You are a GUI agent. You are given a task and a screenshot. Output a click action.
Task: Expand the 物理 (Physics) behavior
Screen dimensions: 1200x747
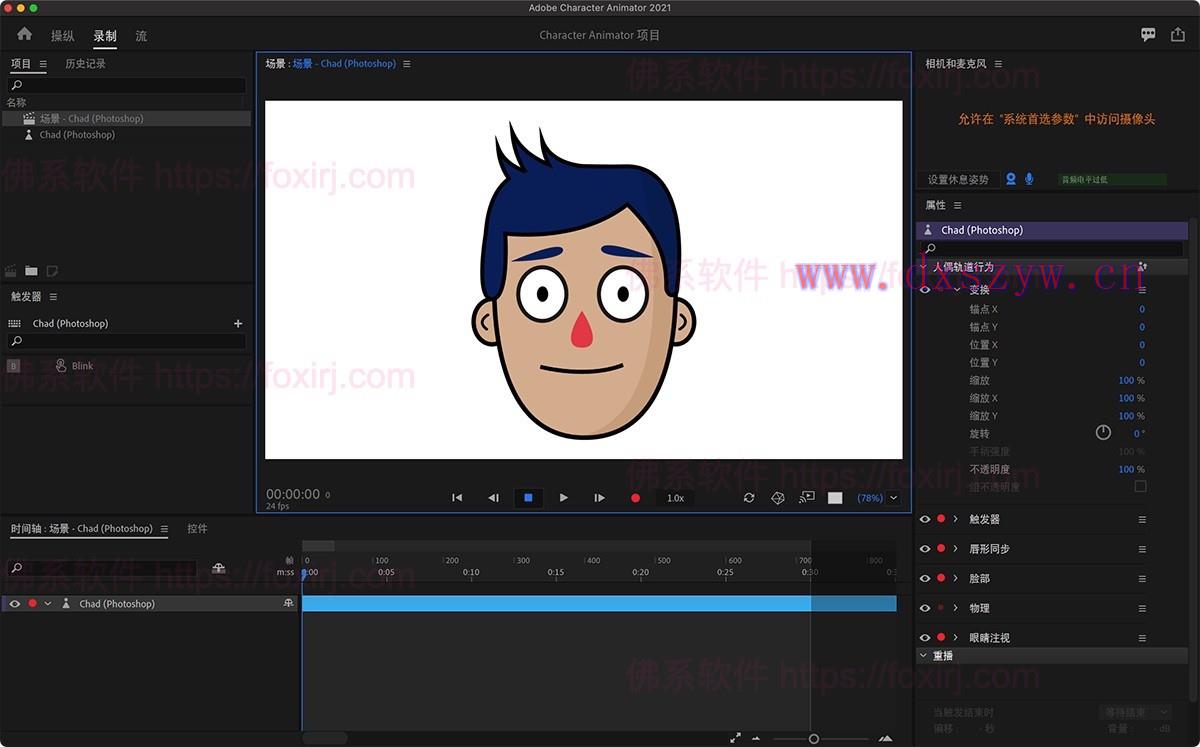(x=956, y=608)
